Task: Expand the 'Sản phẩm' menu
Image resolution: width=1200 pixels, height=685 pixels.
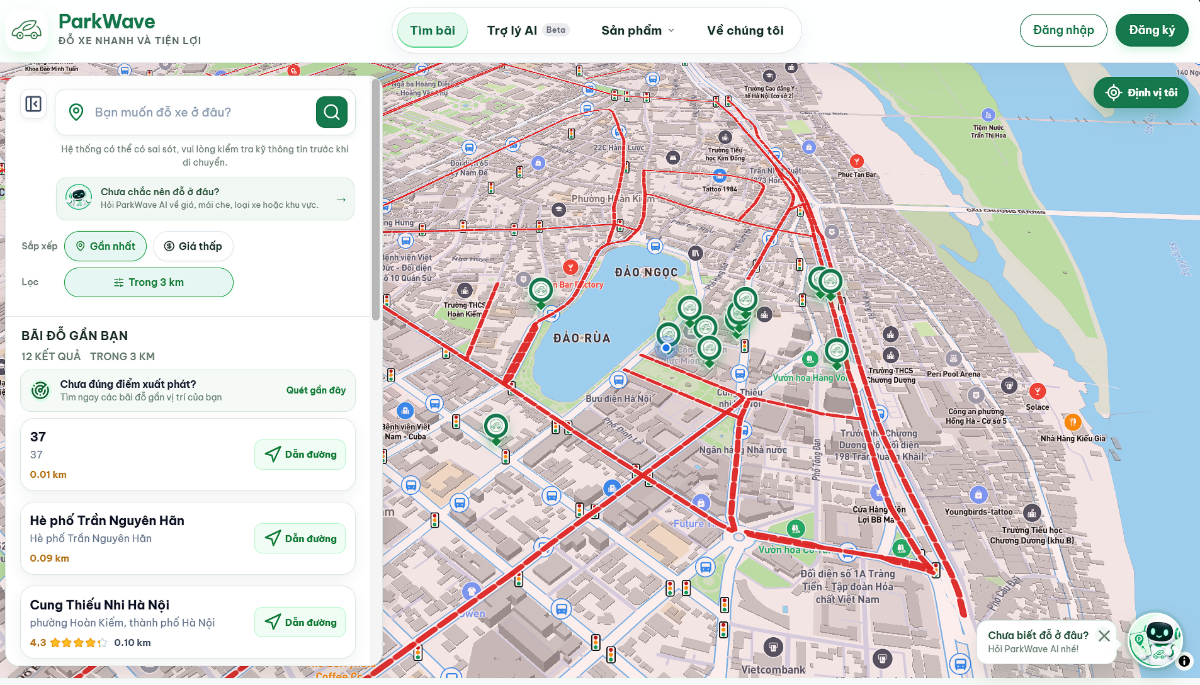Action: [638, 30]
